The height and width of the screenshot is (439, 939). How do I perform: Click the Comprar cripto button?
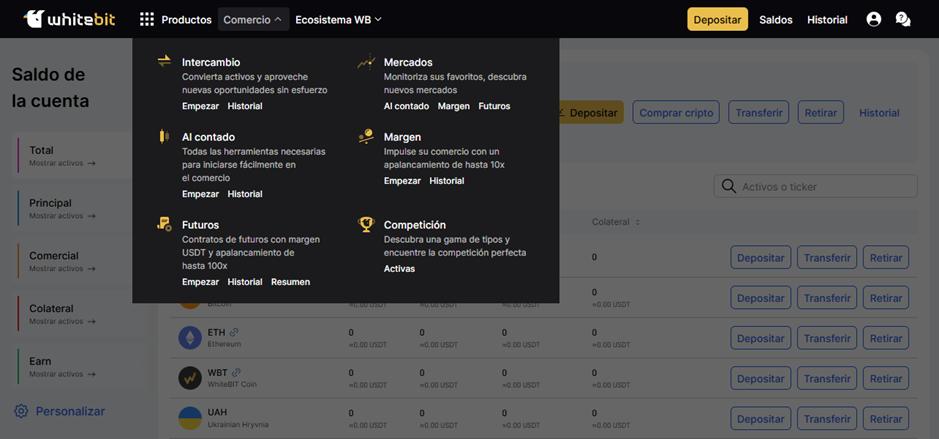pos(676,113)
